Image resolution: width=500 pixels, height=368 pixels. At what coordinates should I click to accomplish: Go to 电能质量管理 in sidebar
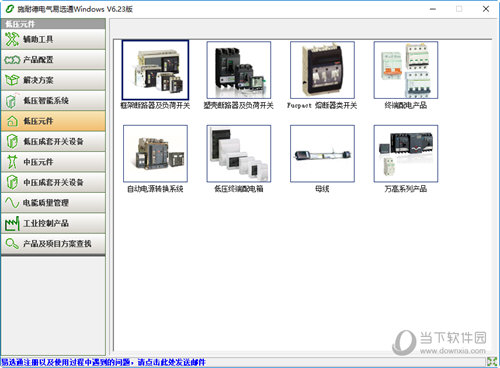(53, 203)
